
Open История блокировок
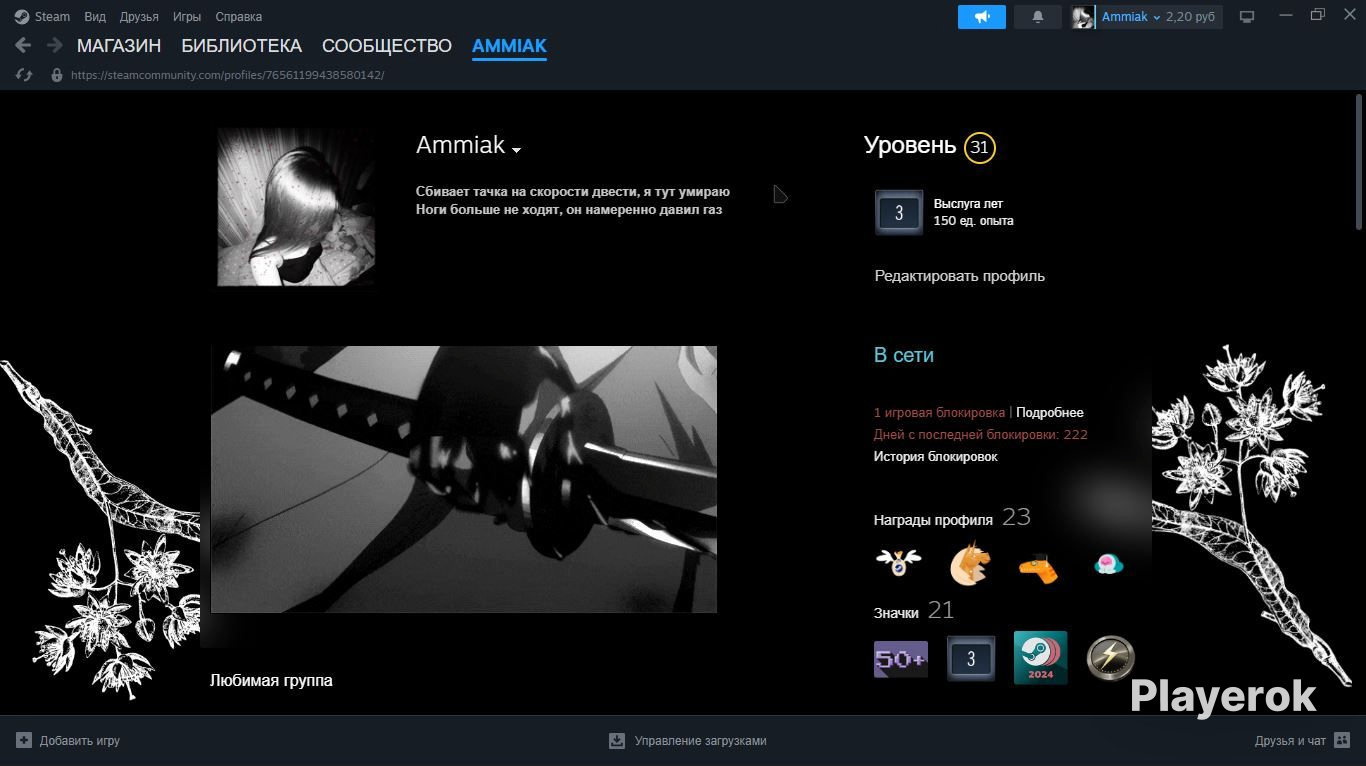936,456
